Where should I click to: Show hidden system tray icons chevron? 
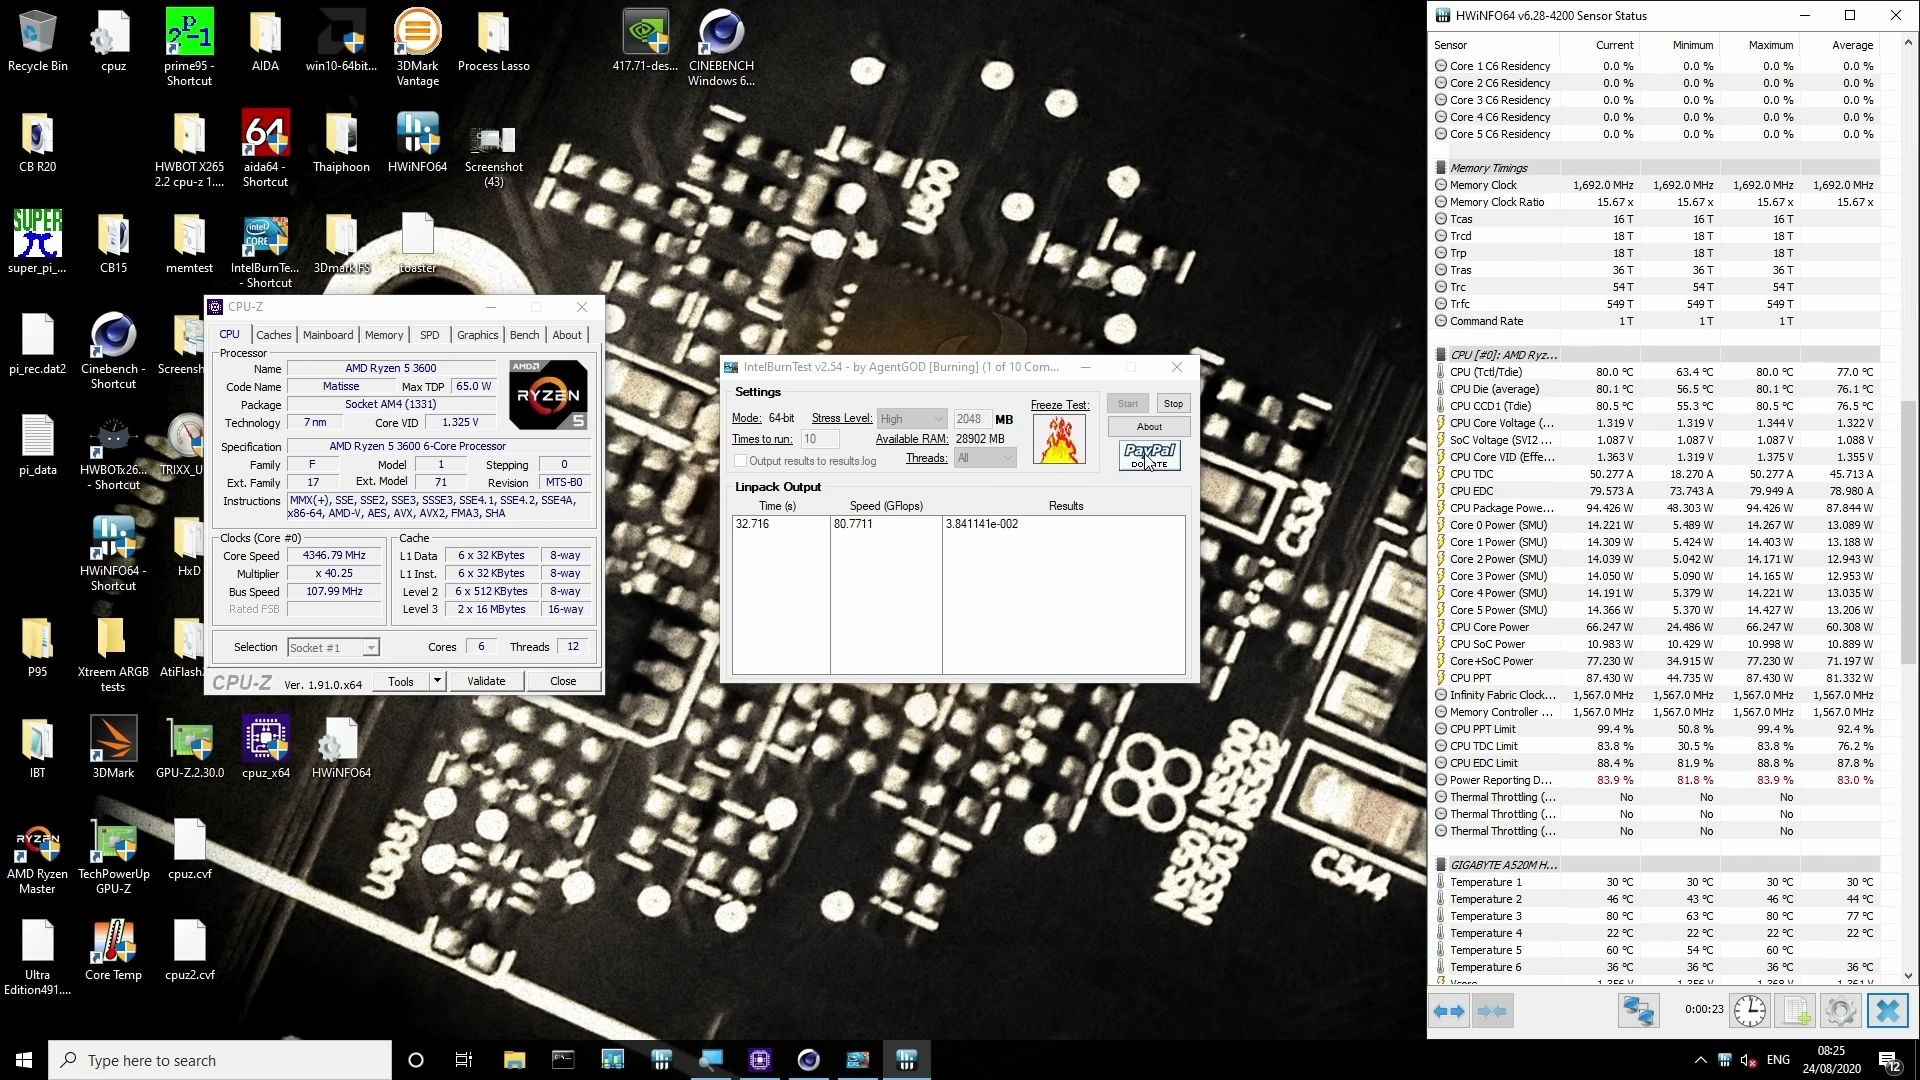(x=1700, y=1060)
